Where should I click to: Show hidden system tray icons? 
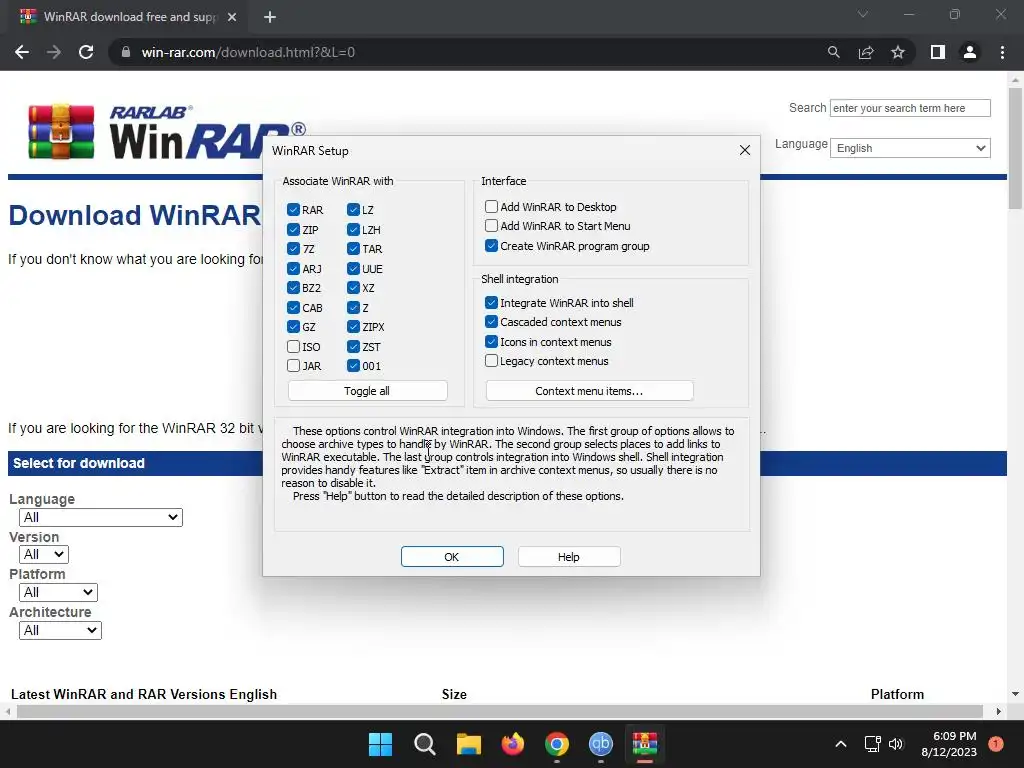pyautogui.click(x=841, y=744)
